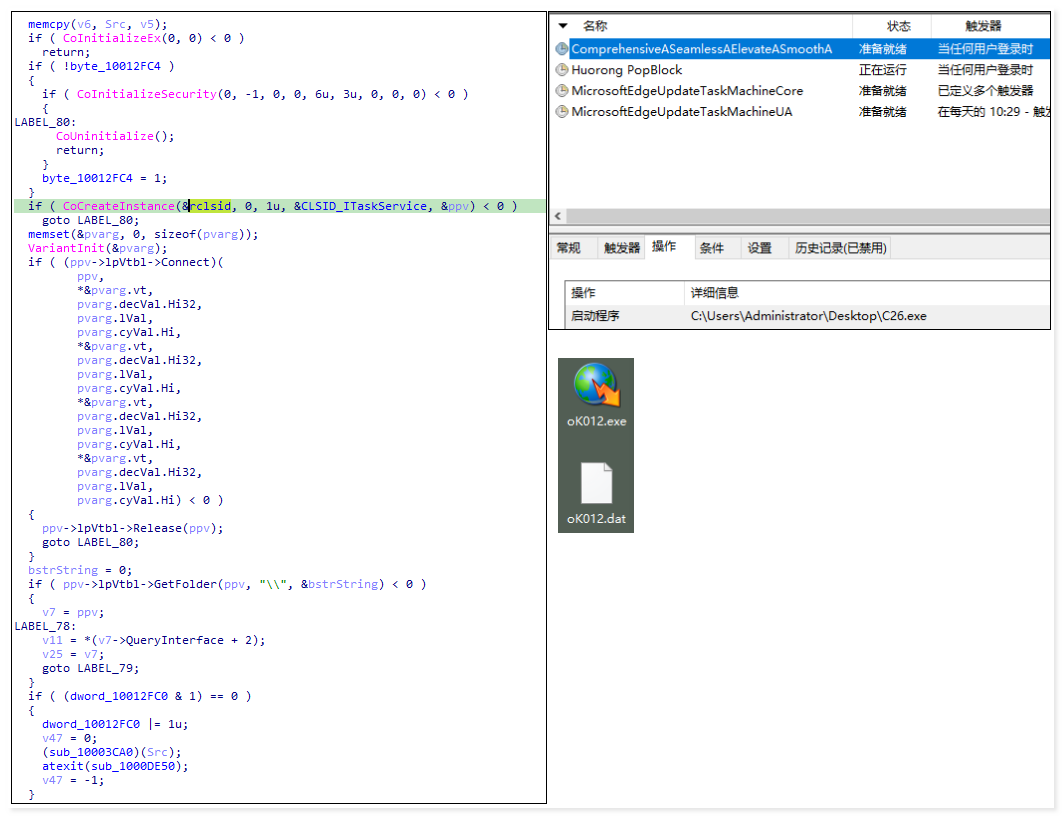Viewport: 1062px width, 816px height.
Task: Select the oK012.dat blank file icon
Action: [596, 484]
